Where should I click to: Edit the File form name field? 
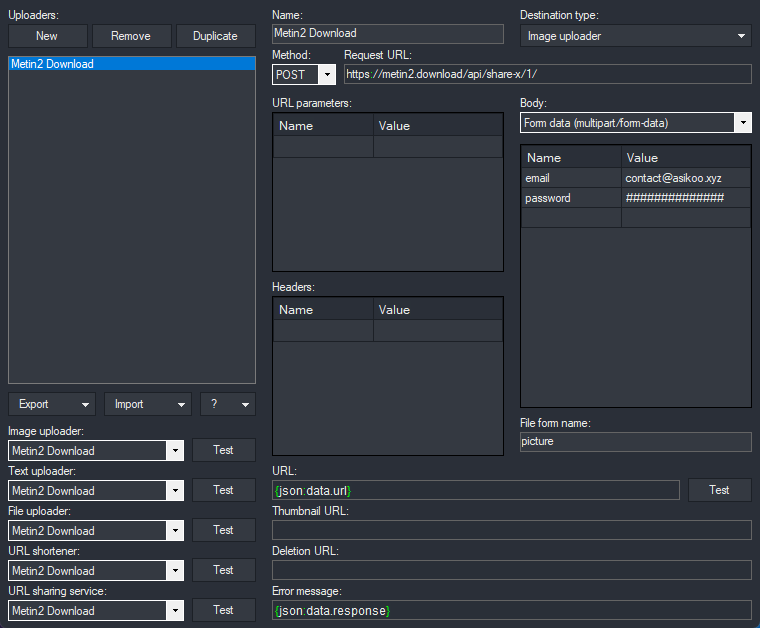(x=636, y=442)
